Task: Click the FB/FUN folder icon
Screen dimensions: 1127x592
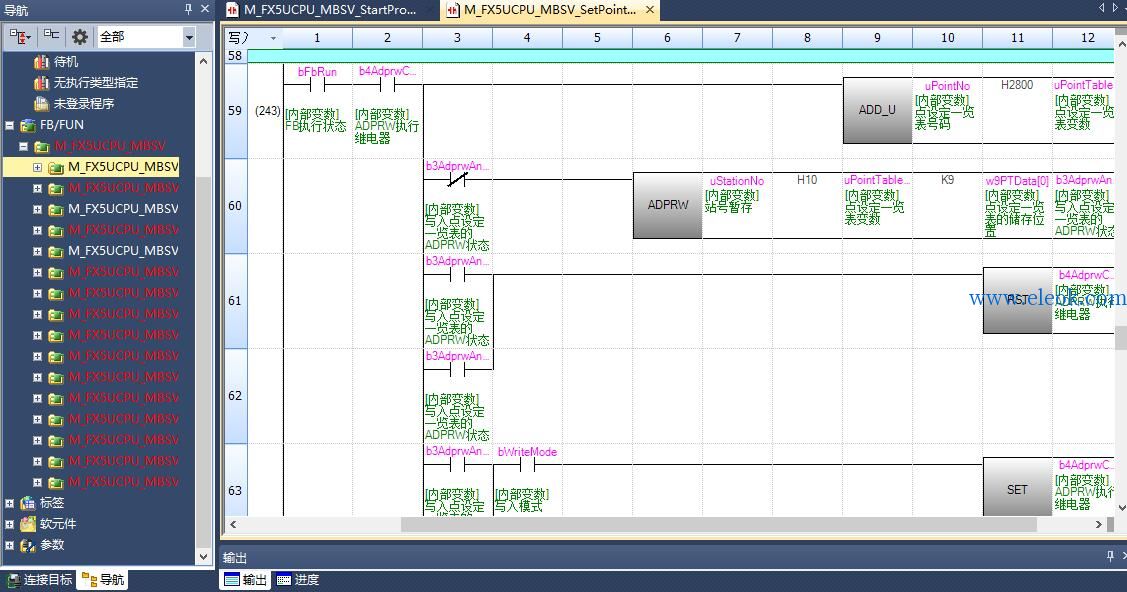Action: coord(28,125)
